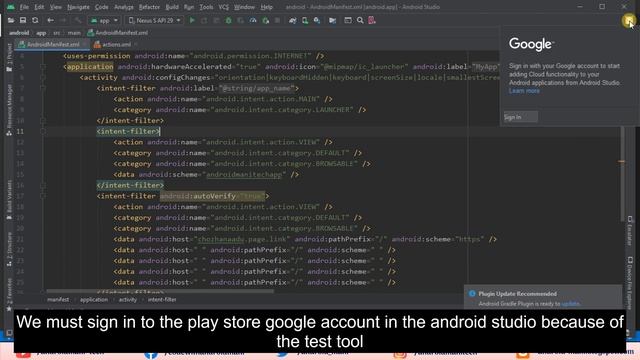Click the Apply Code Changes icon
Image resolution: width=640 pixels, height=360 pixels.
(x=216, y=20)
